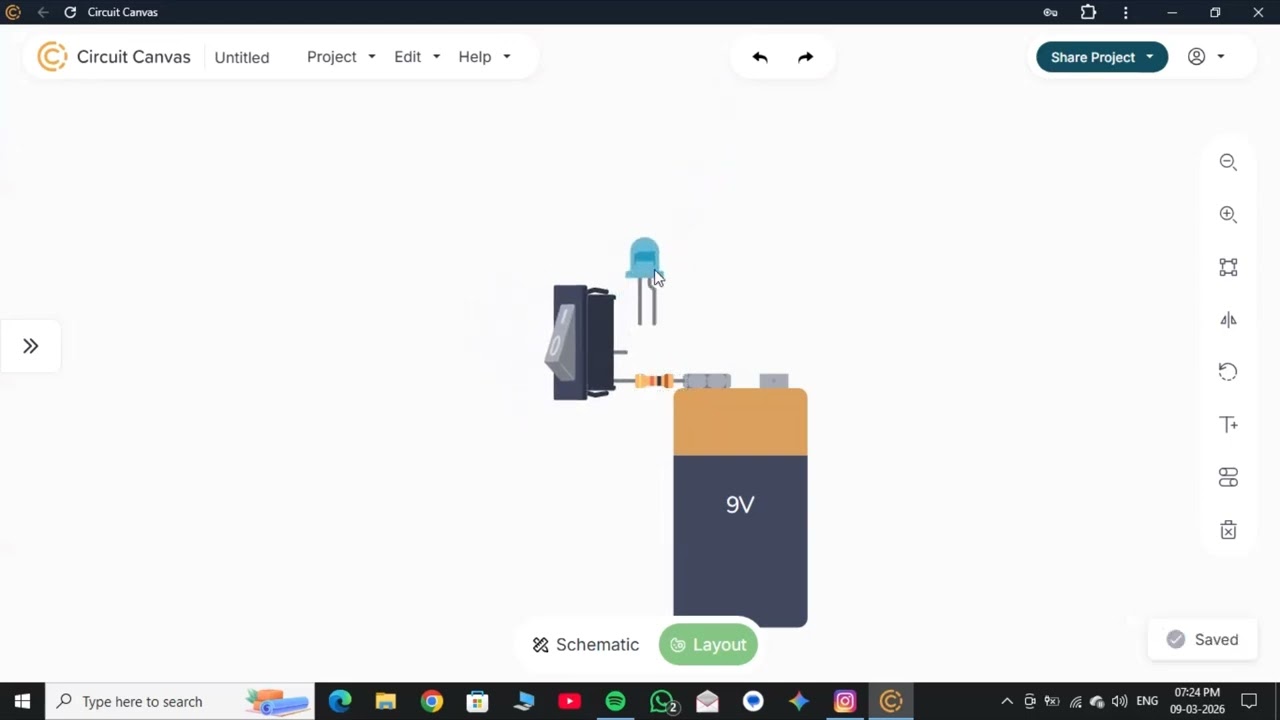1280x720 pixels.
Task: Click the Saved status indicator
Action: [1202, 640]
